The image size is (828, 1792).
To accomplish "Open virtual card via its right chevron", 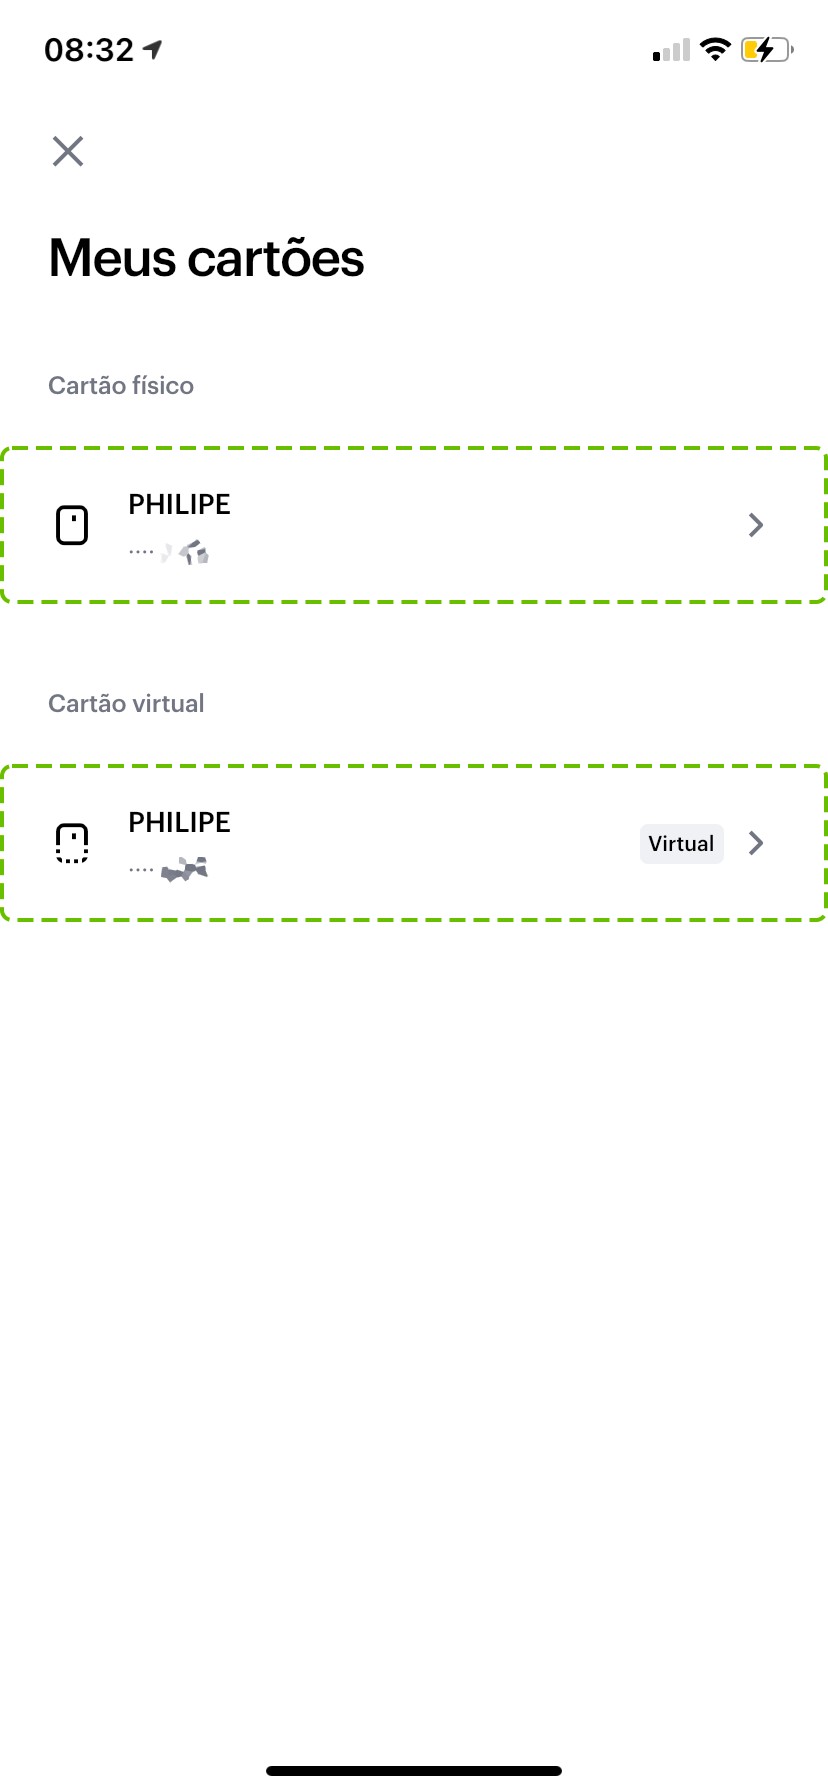I will click(x=756, y=843).
